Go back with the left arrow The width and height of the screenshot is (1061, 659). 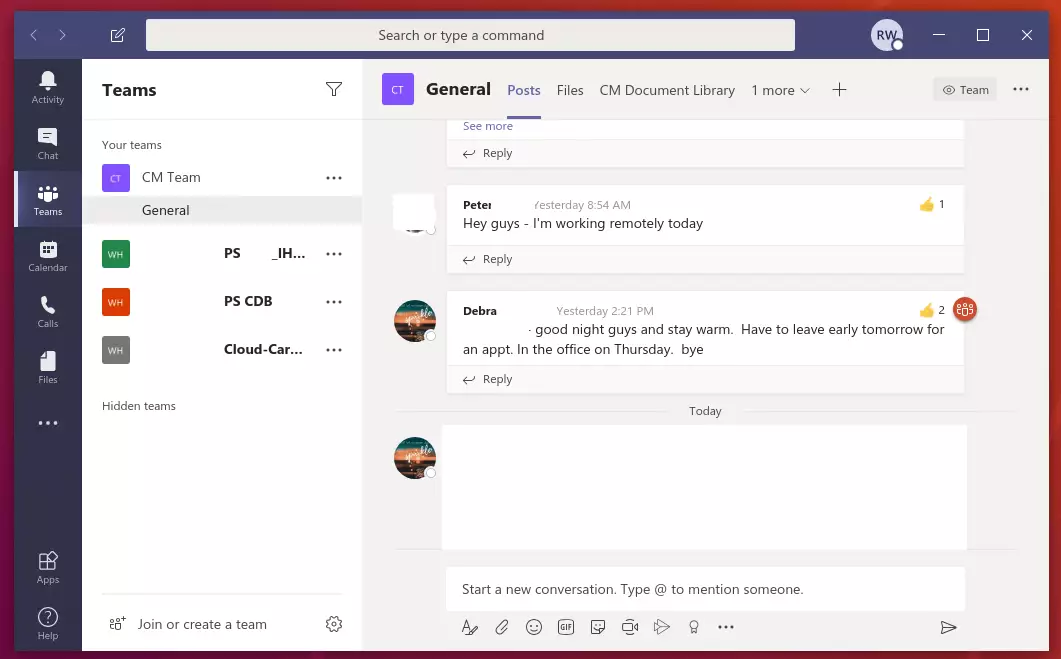coord(34,35)
